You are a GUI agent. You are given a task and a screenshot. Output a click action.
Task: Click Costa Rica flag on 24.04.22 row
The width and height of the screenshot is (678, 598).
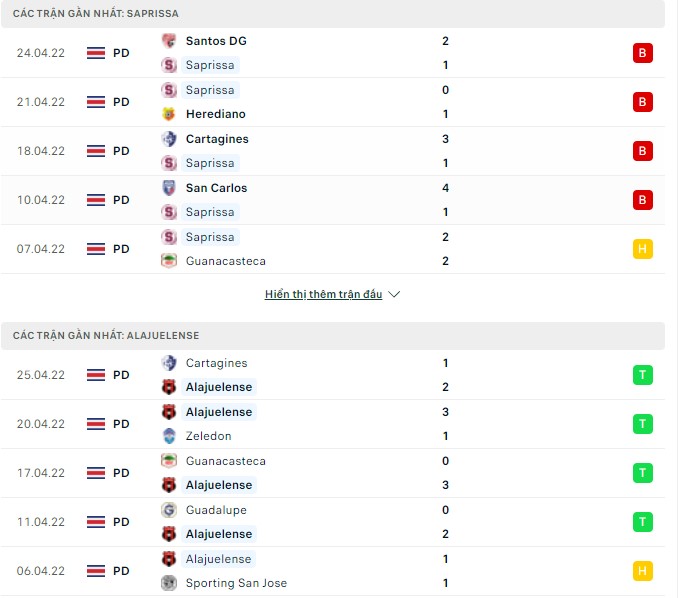click(97, 53)
